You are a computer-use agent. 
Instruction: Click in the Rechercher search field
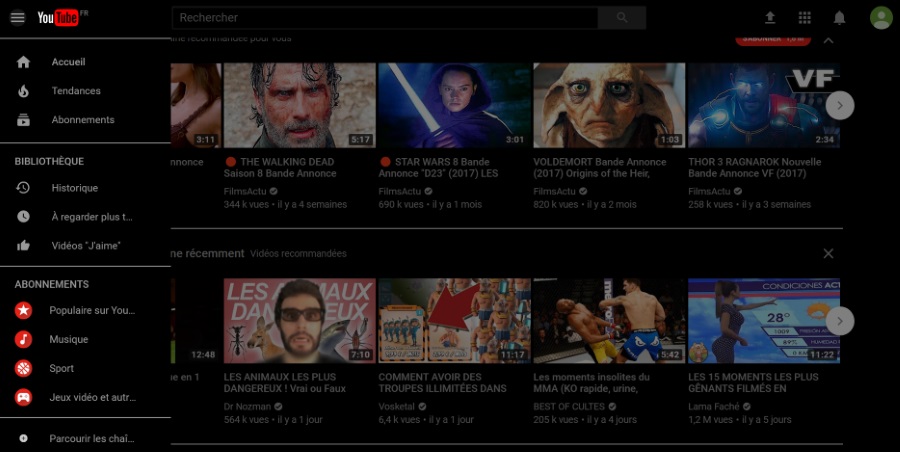tap(385, 17)
